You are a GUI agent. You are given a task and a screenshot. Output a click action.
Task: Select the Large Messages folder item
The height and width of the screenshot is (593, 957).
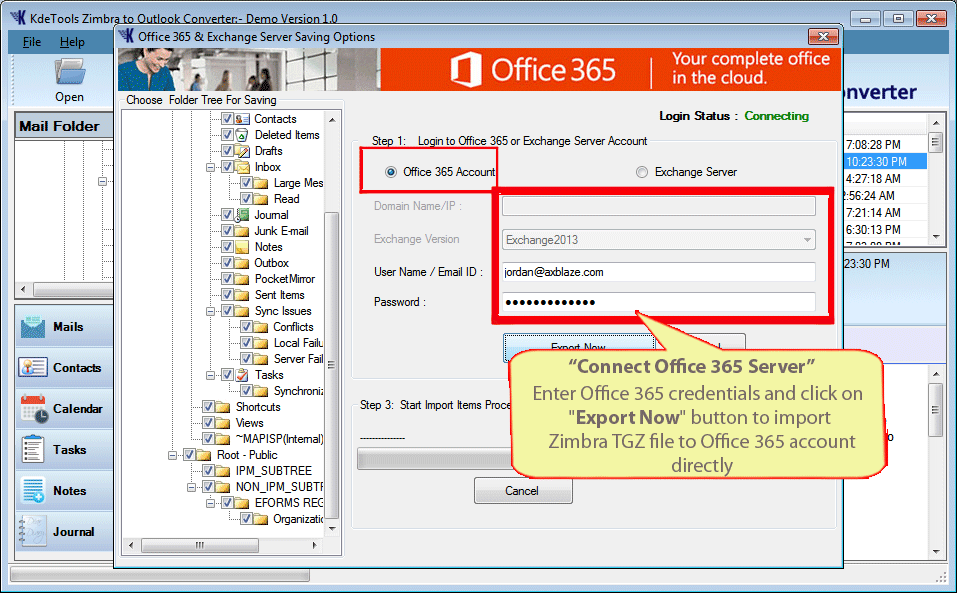[298, 183]
